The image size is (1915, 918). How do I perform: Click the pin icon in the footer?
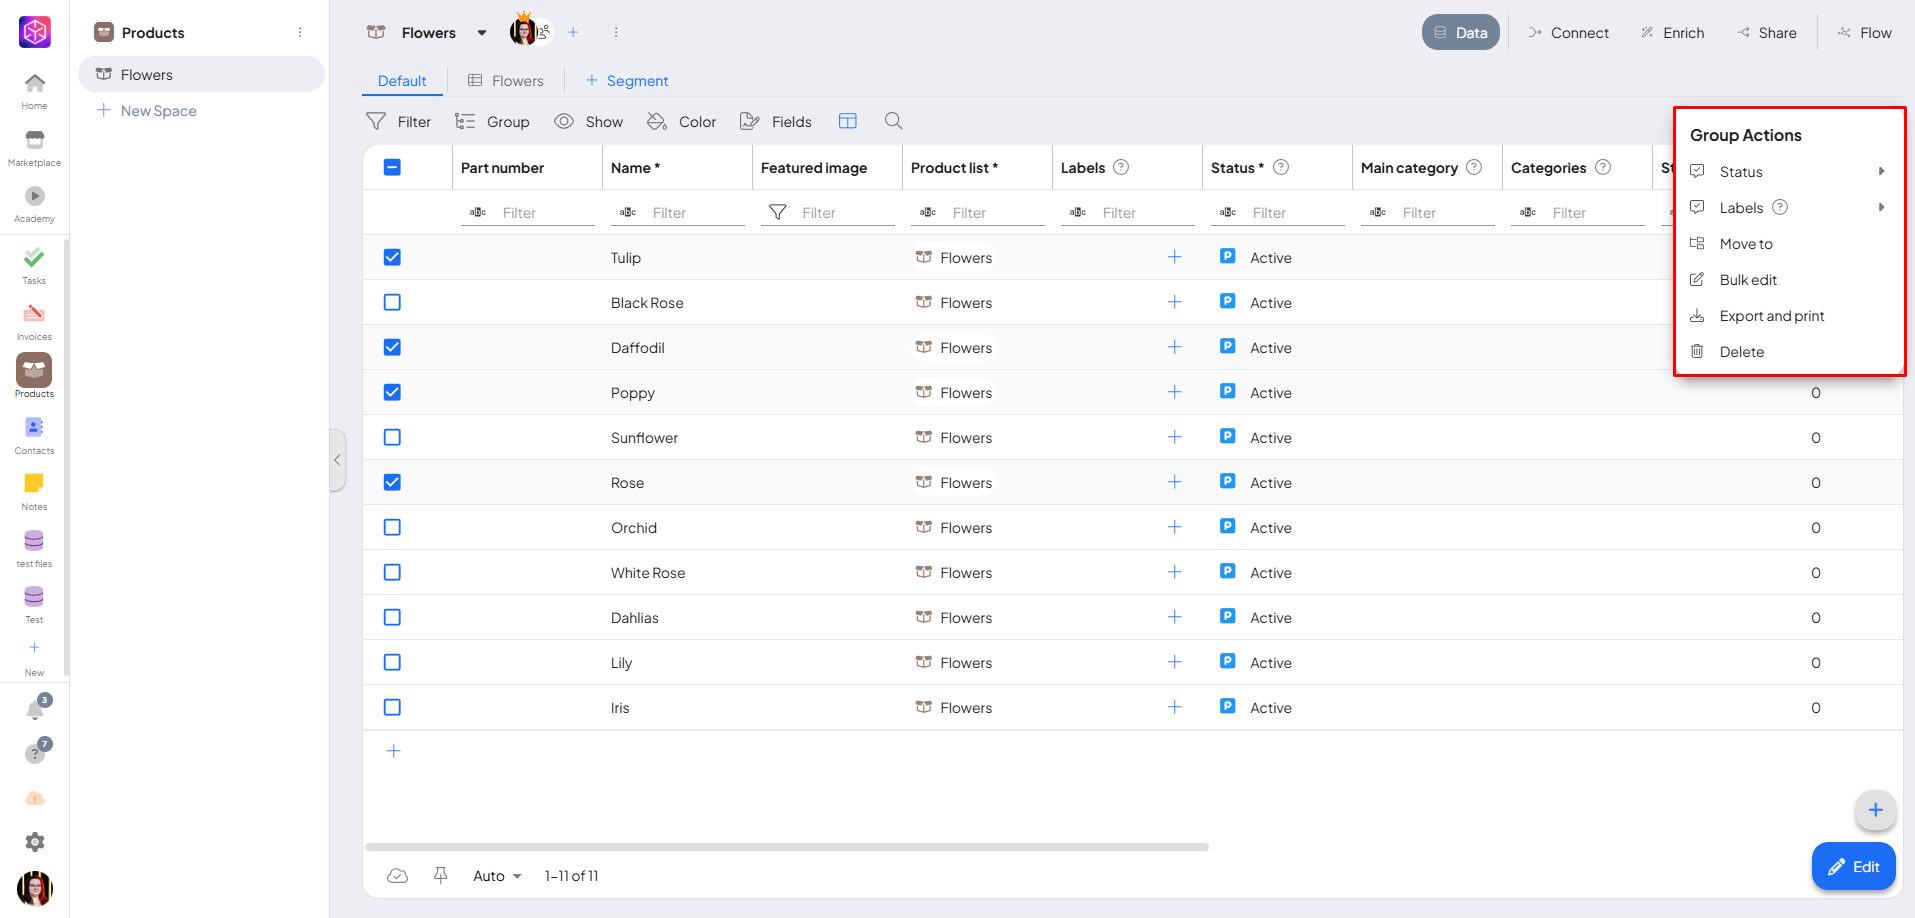click(440, 875)
